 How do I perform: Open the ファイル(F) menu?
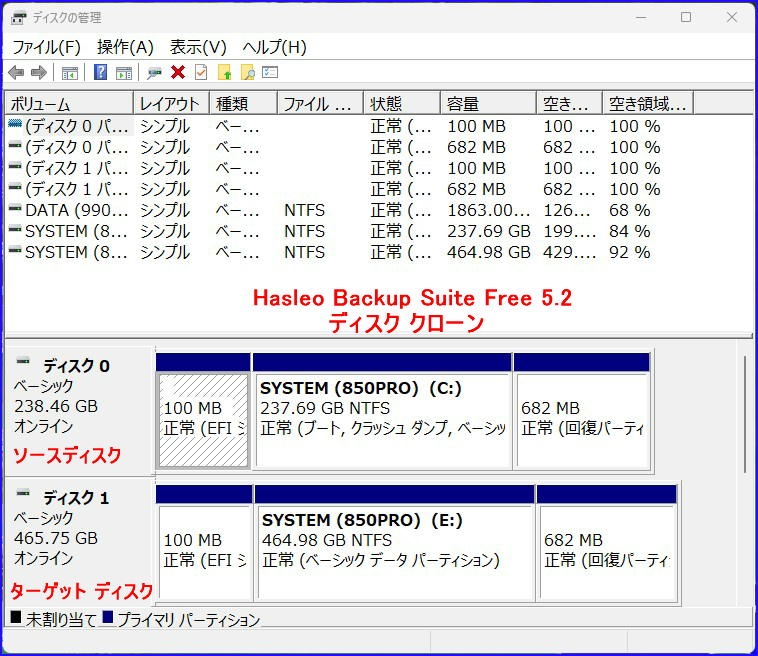click(x=46, y=47)
